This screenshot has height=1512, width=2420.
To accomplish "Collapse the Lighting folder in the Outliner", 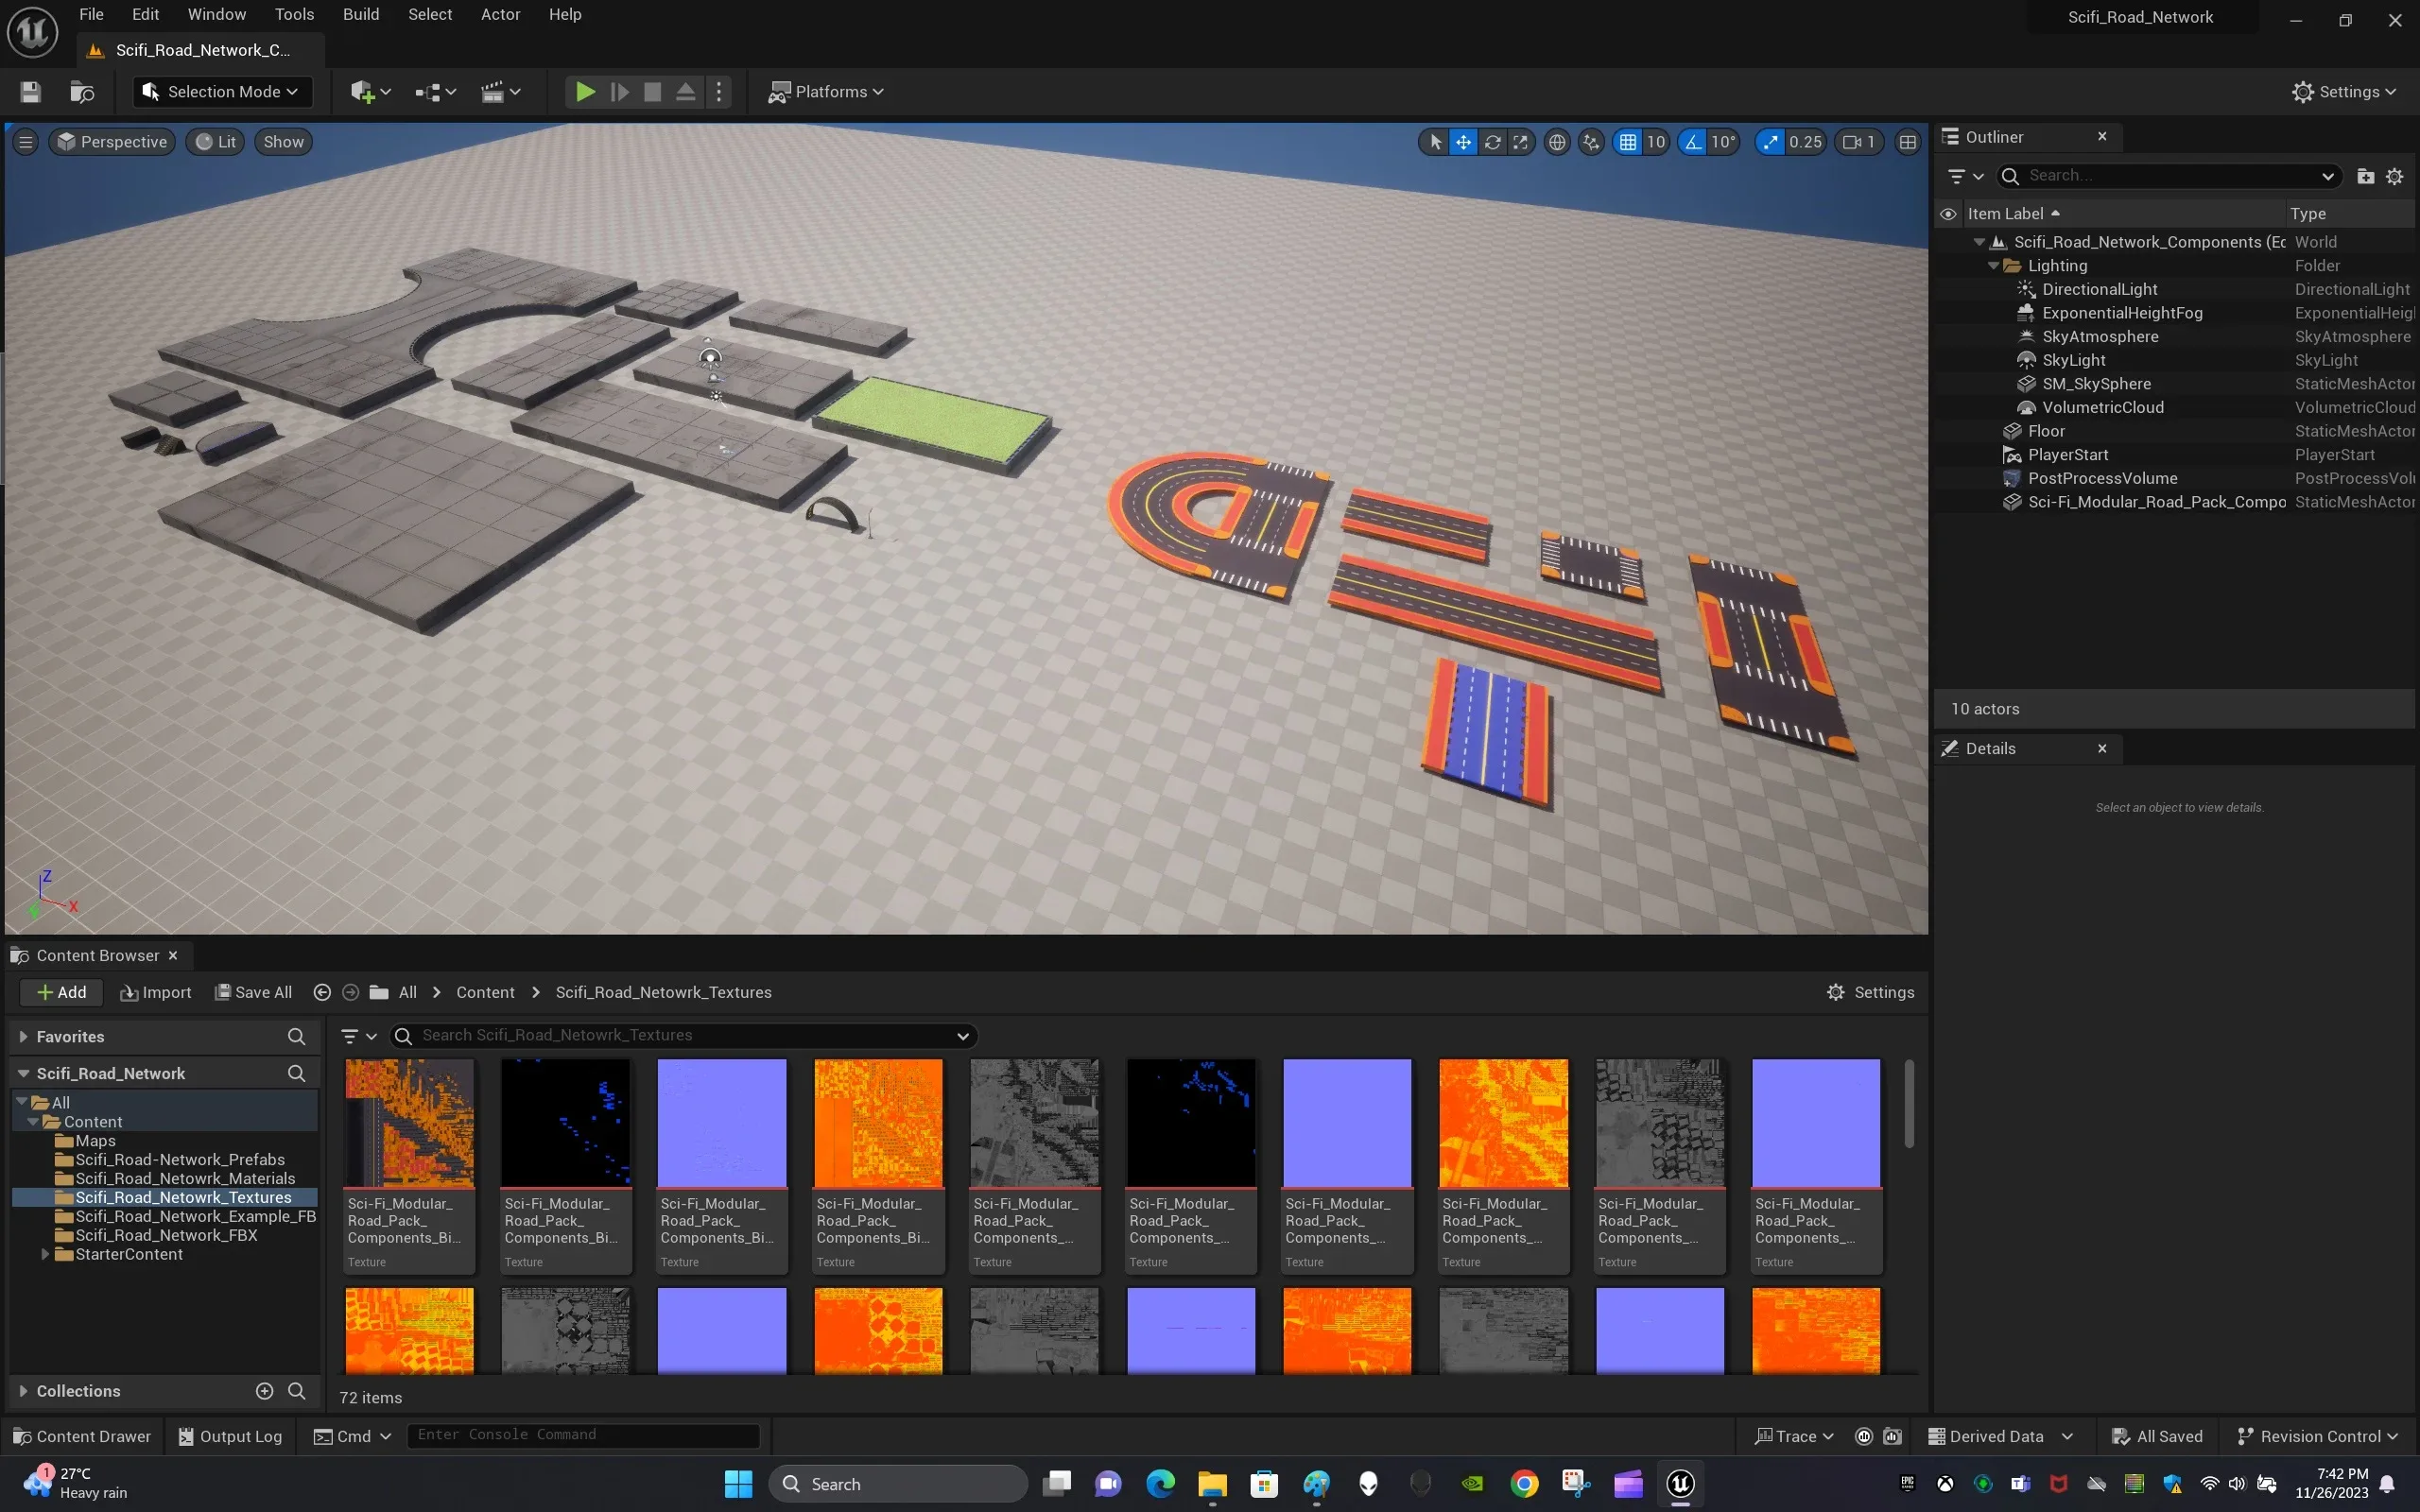I will 1992,265.
